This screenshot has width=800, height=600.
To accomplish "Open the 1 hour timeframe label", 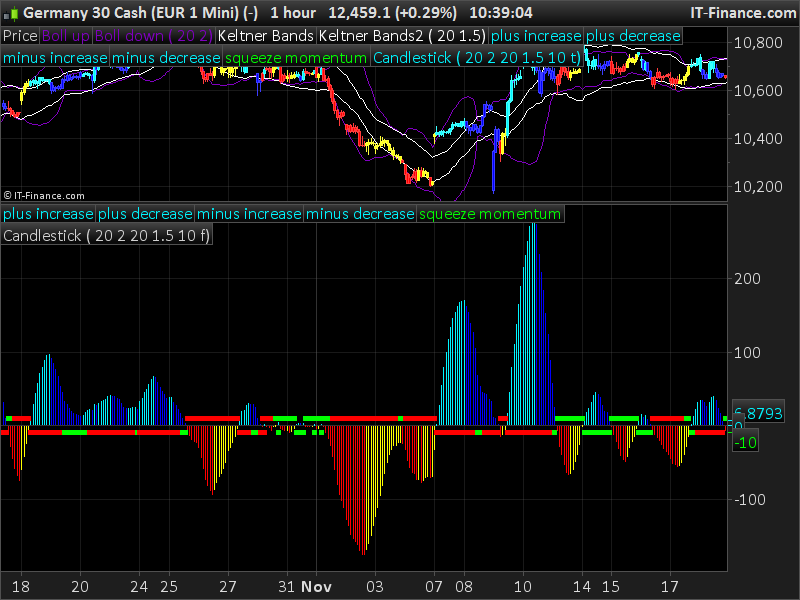I will coord(293,13).
